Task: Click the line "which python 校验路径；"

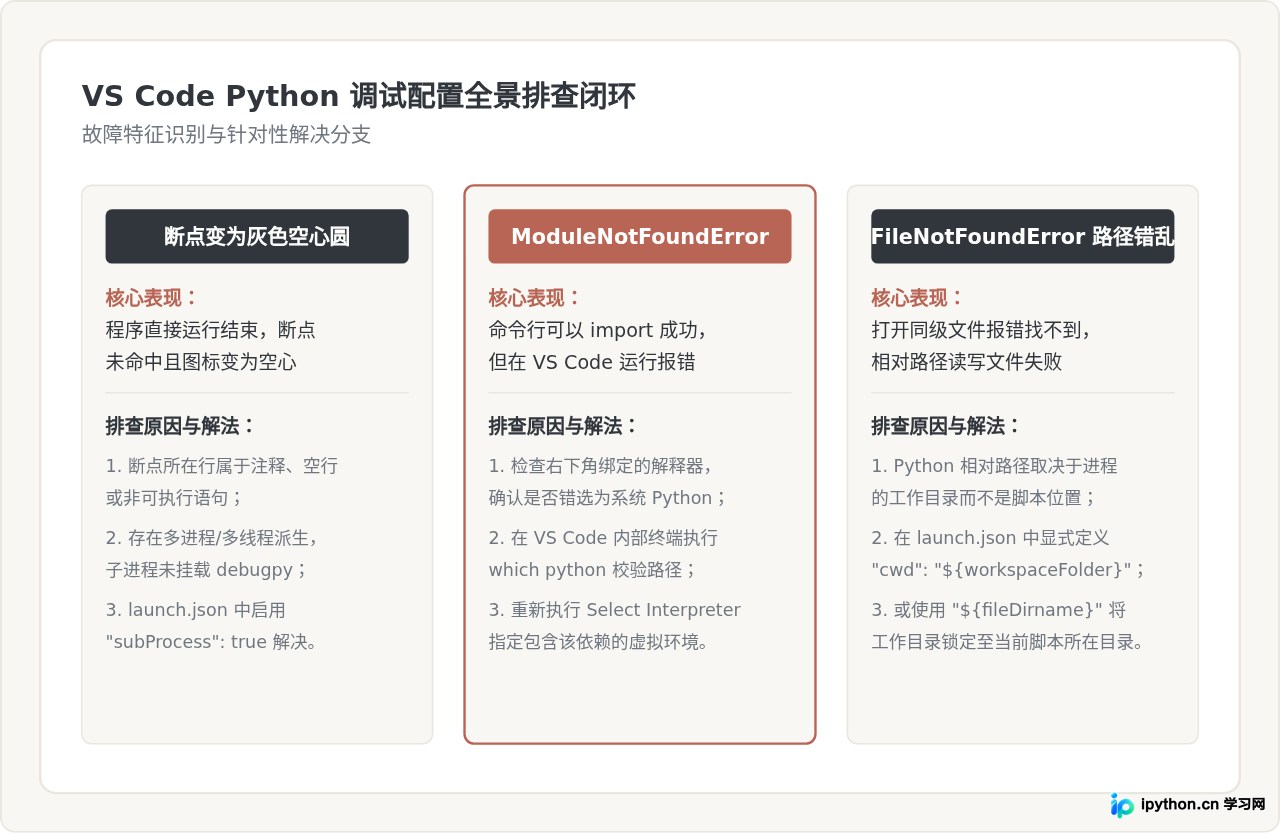Action: 592,570
